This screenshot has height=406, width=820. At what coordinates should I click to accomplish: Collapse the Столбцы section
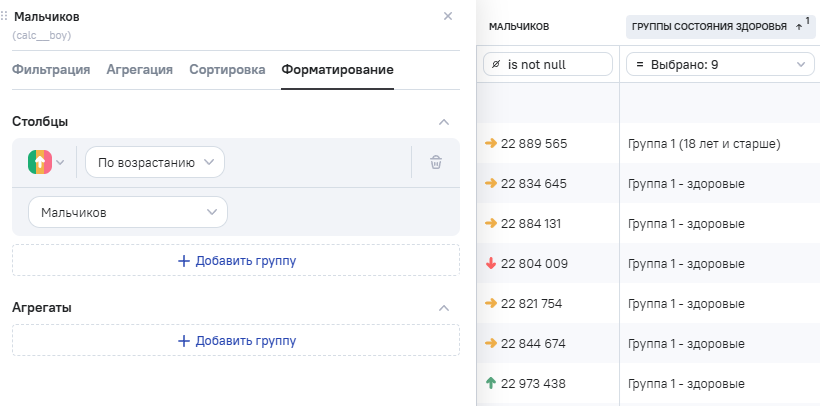coord(444,121)
